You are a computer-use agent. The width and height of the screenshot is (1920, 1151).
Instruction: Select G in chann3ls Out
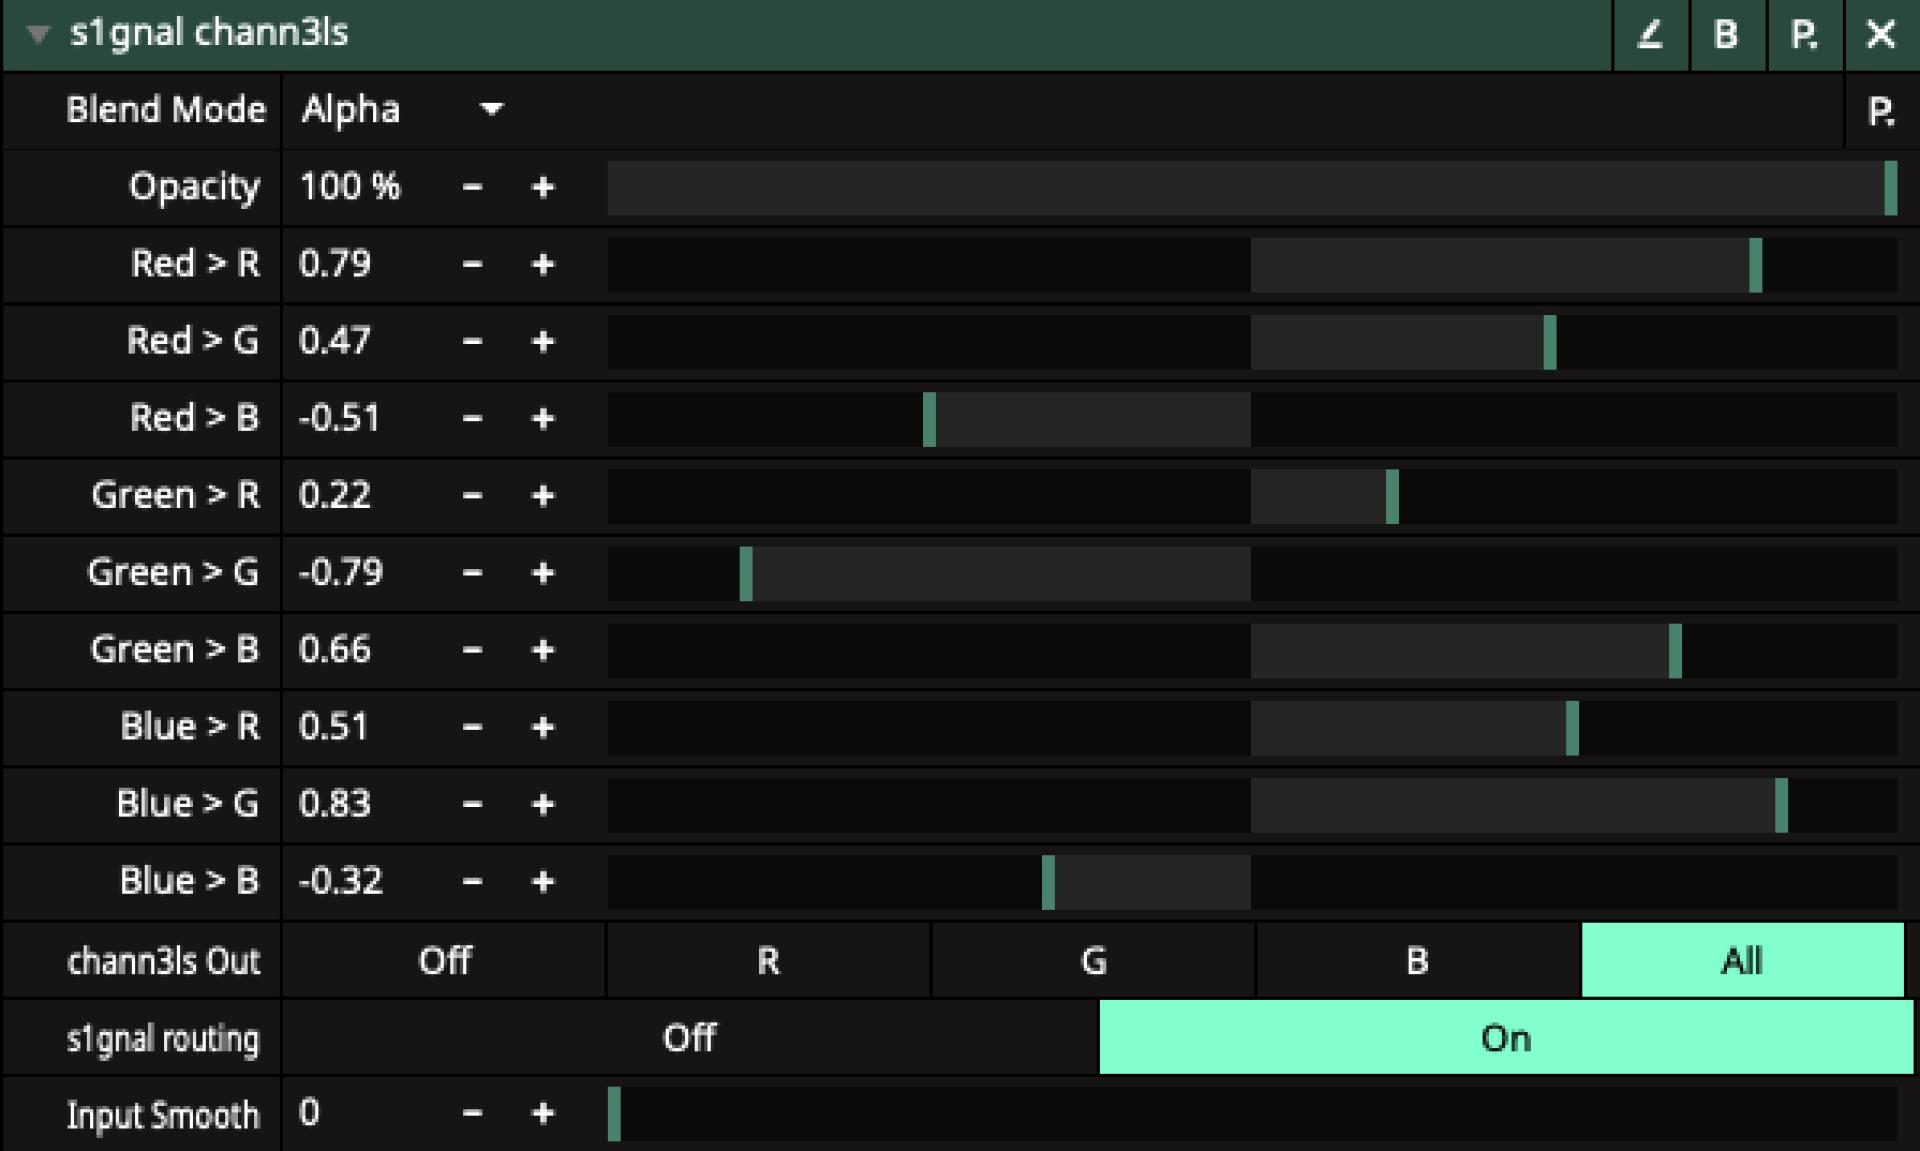pos(1093,961)
